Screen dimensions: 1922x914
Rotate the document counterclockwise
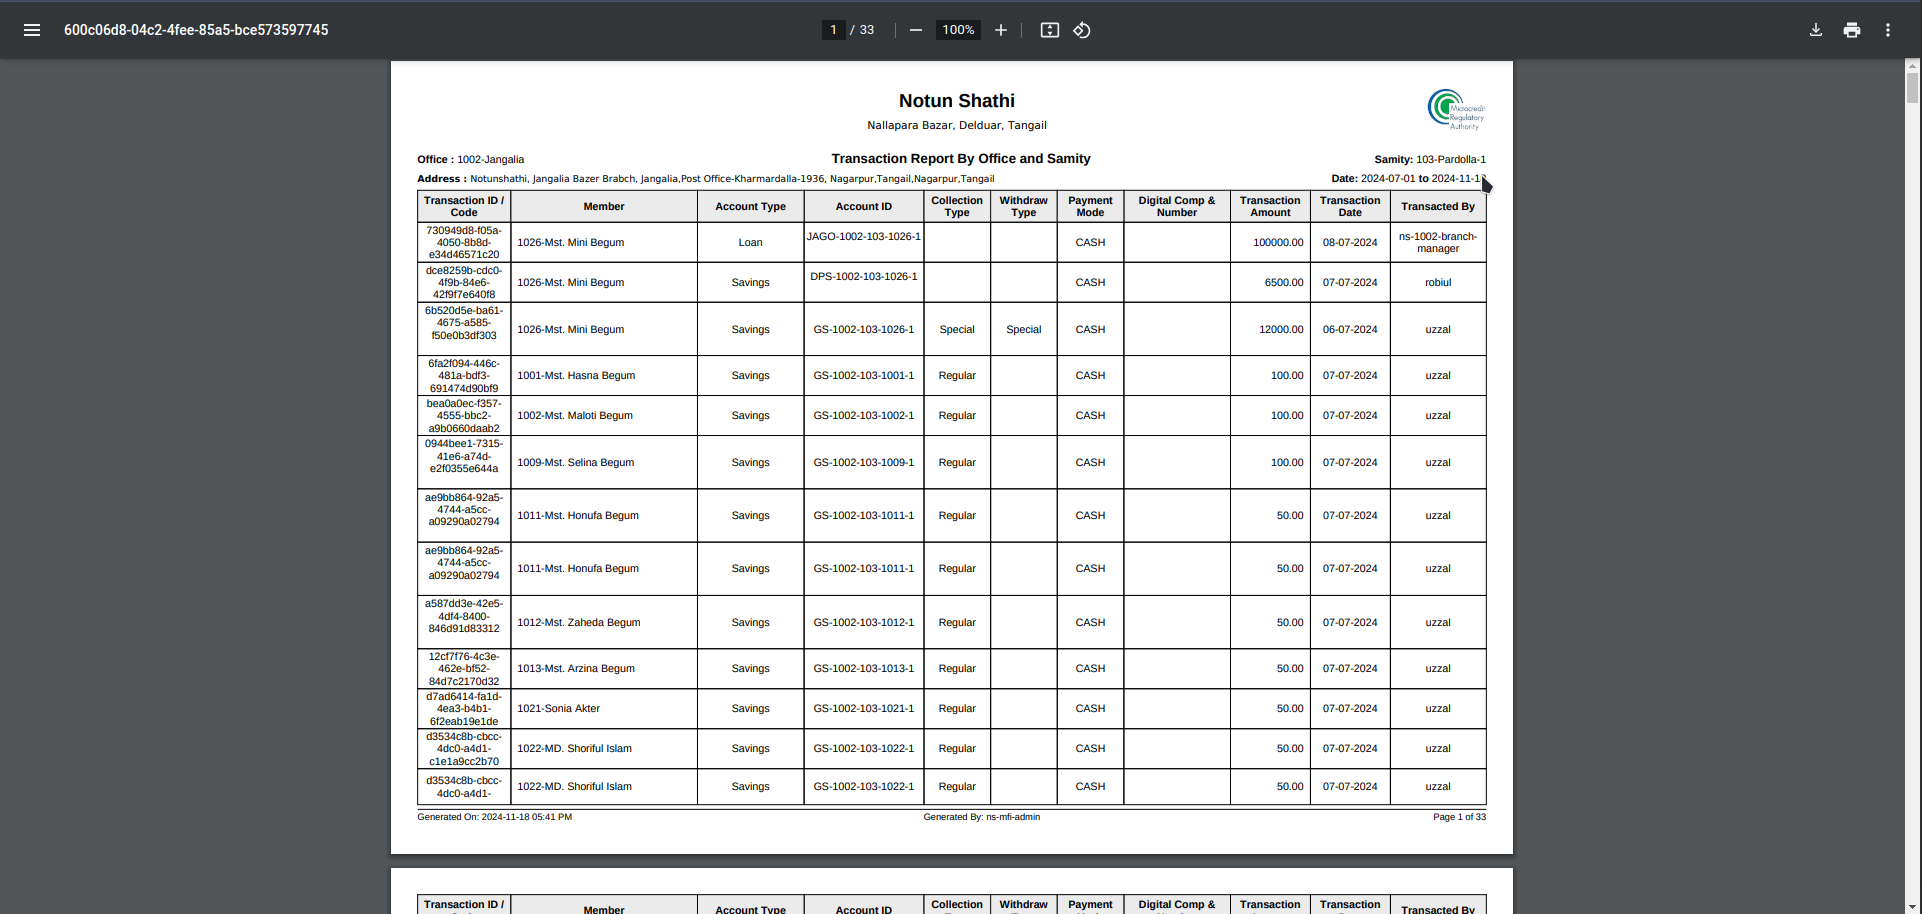click(1082, 30)
